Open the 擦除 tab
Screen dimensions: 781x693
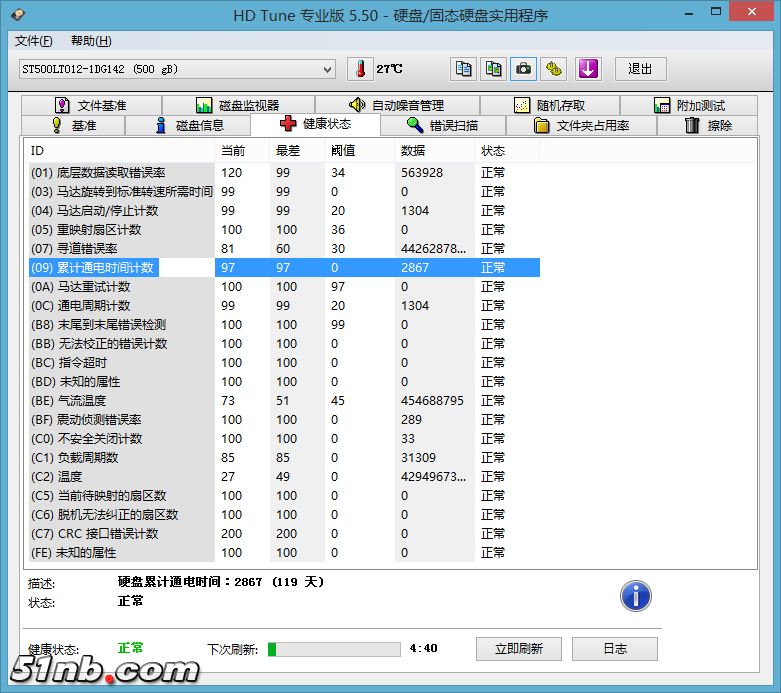(707, 125)
